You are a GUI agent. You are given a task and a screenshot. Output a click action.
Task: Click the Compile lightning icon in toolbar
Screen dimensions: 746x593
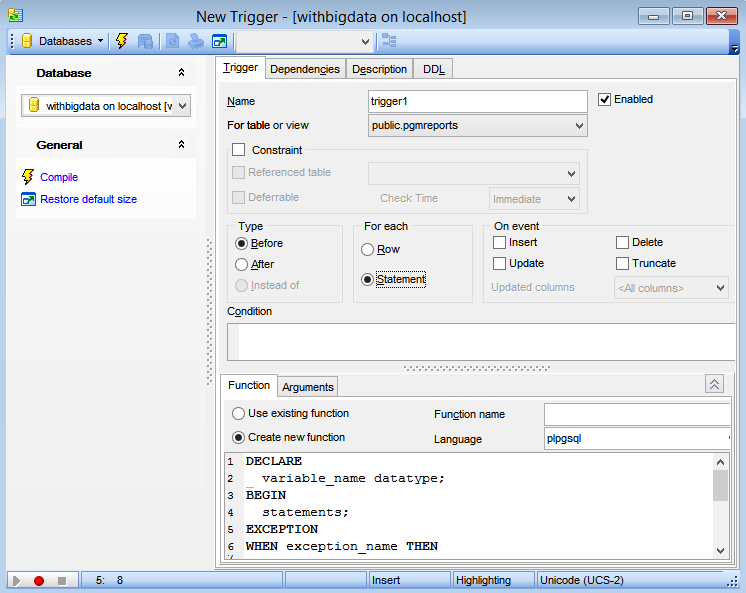pos(122,41)
